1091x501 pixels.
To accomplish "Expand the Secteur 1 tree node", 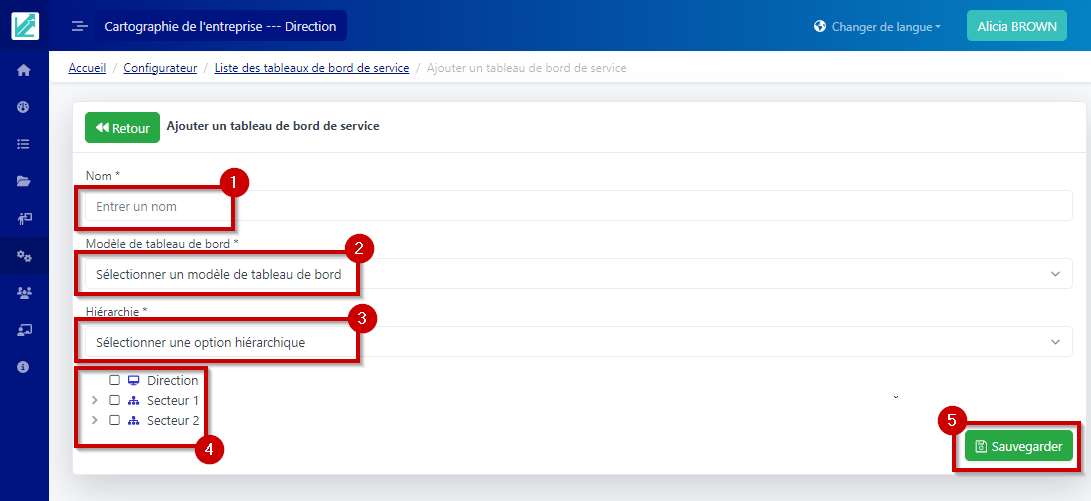I will (95, 401).
